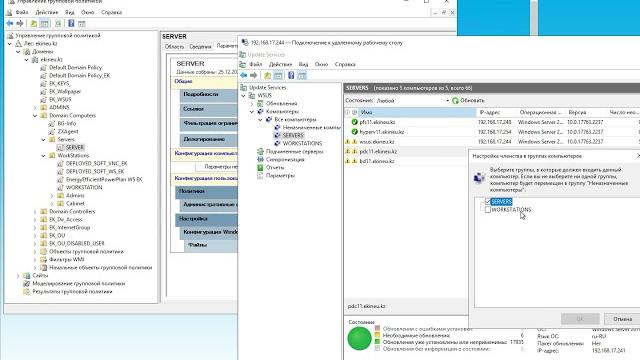Screen dimensions: 640x360
Task: Collapse Лес: ekineu.kz node
Action: pos(10,44)
